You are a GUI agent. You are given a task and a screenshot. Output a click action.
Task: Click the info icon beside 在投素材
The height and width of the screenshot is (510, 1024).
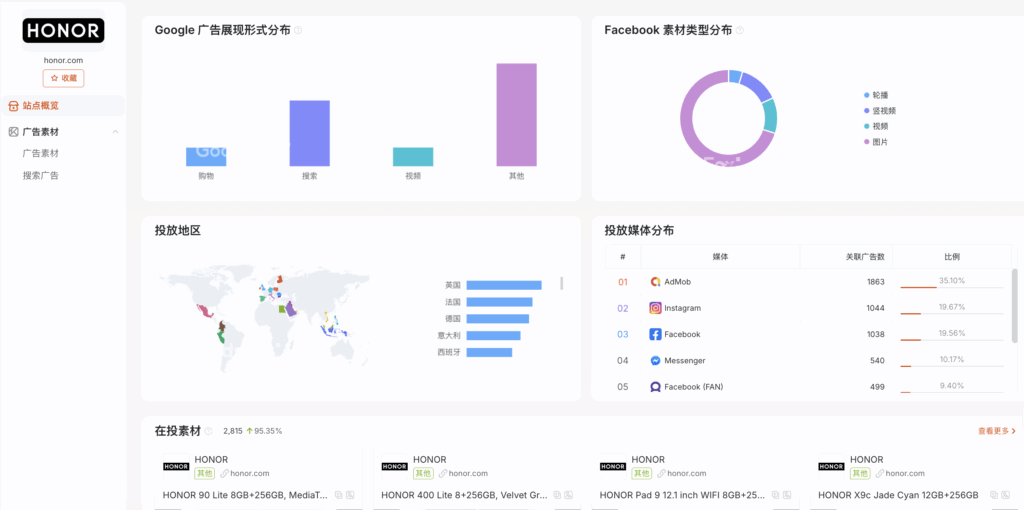point(208,431)
